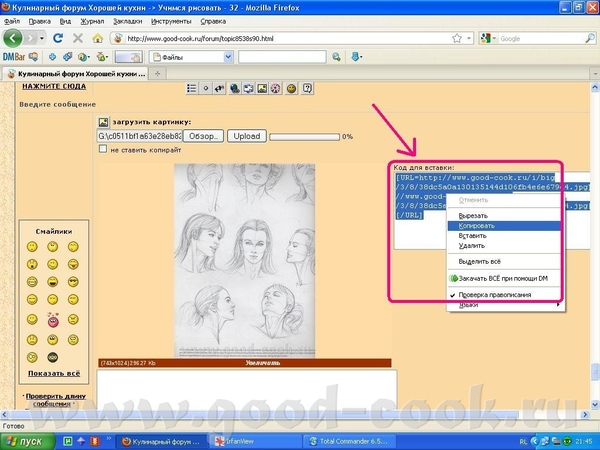The height and width of the screenshot is (450, 600).
Task: Select the 'Кулинарный форум Хорошей кухни' tab
Action: pos(75,73)
